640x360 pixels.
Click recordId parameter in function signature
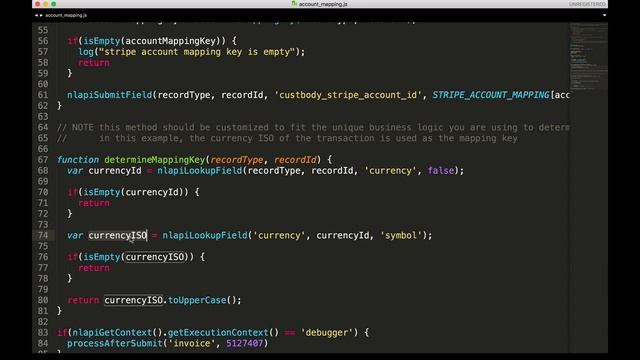295,160
